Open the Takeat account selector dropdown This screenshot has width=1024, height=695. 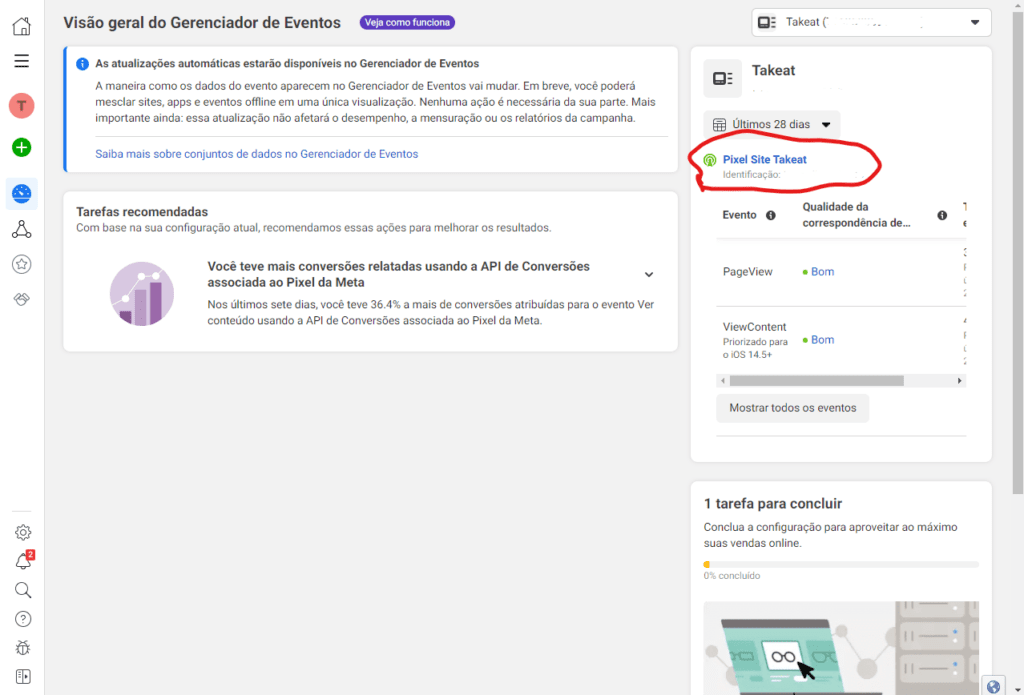point(871,22)
